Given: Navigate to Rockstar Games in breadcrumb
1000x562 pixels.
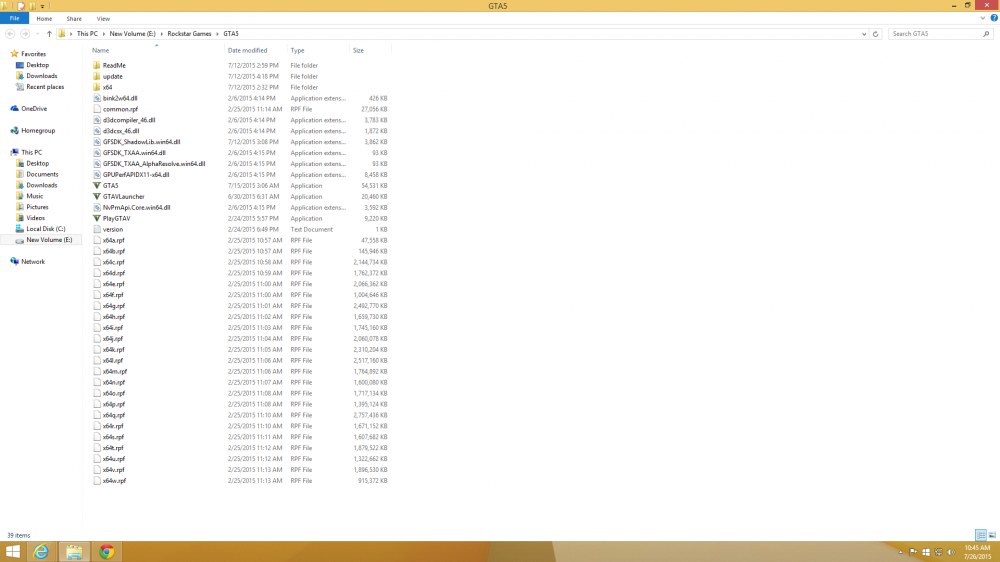Looking at the screenshot, I should coord(189,34).
